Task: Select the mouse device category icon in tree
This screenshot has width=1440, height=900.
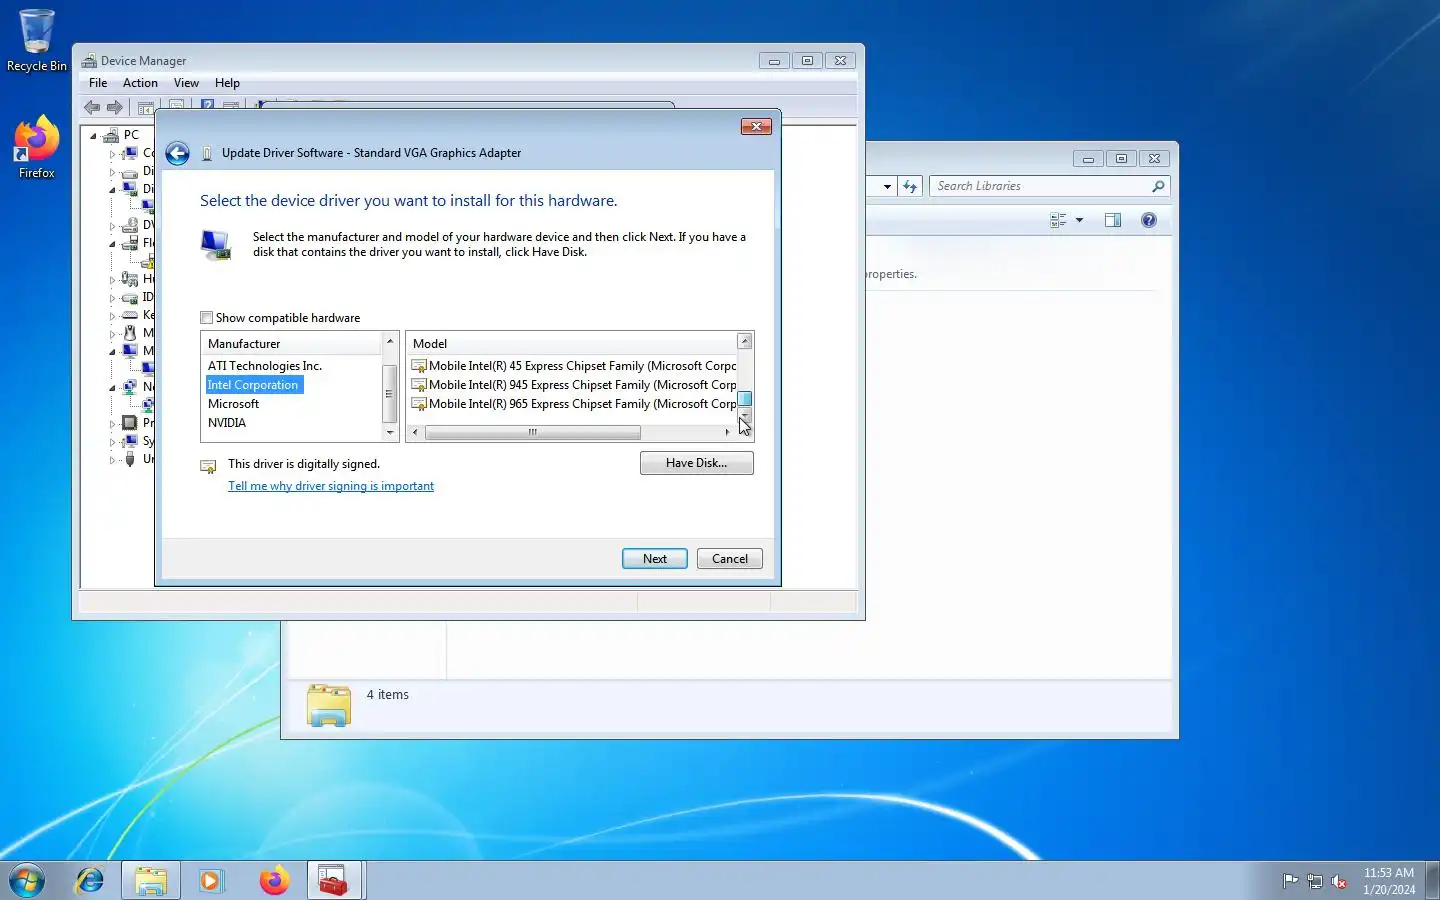Action: coord(129,333)
